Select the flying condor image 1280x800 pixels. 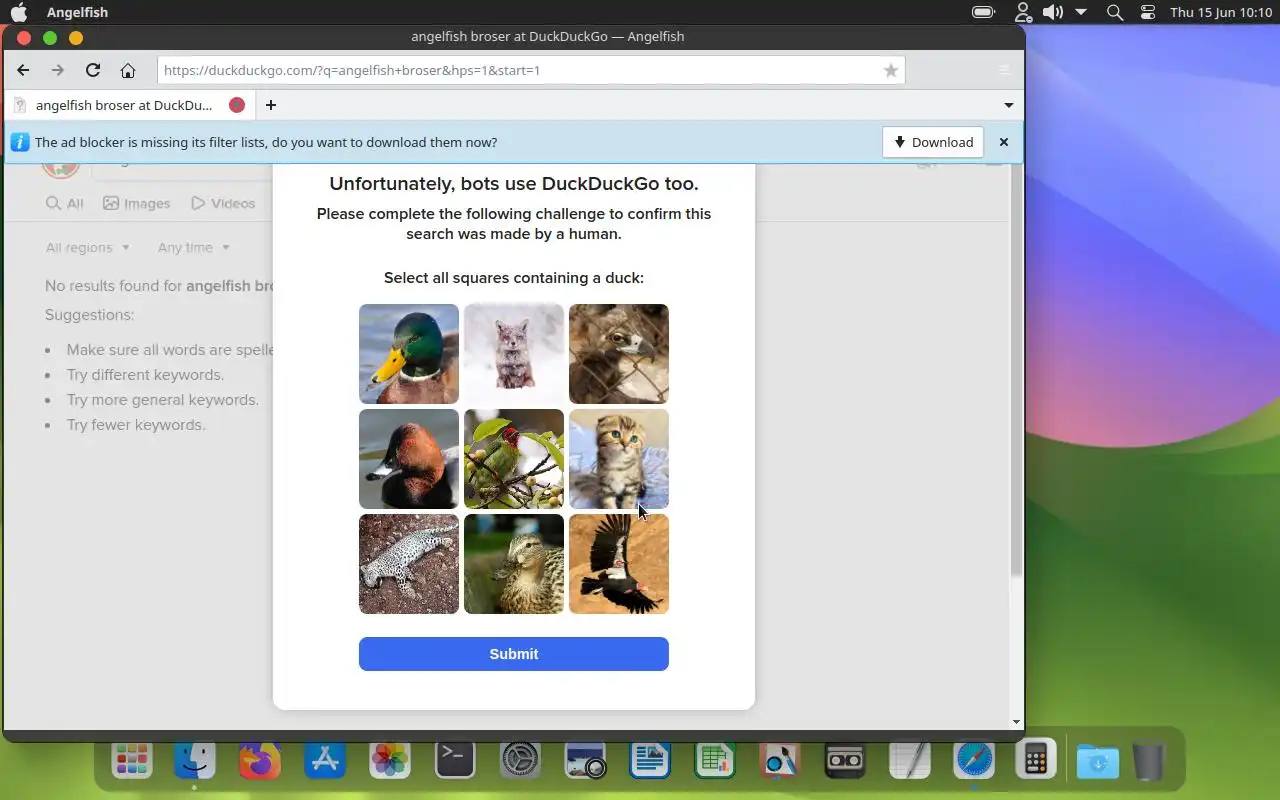[619, 564]
